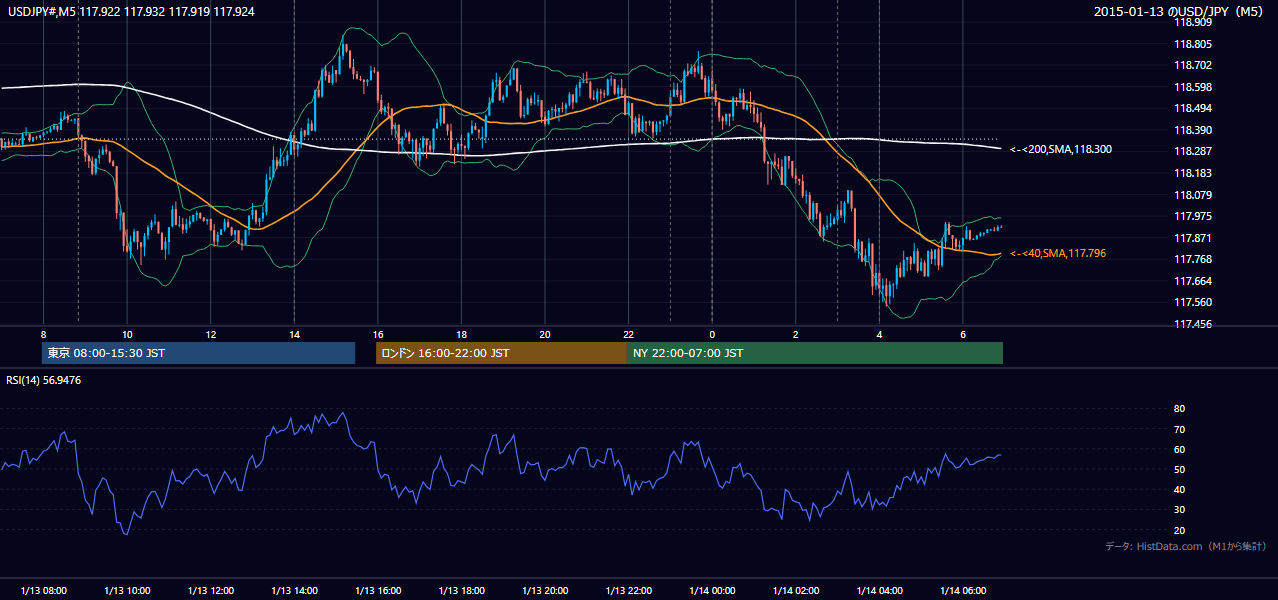Image resolution: width=1278 pixels, height=600 pixels.
Task: Click the 1/13 22:00 date label
Action: [x=628, y=590]
